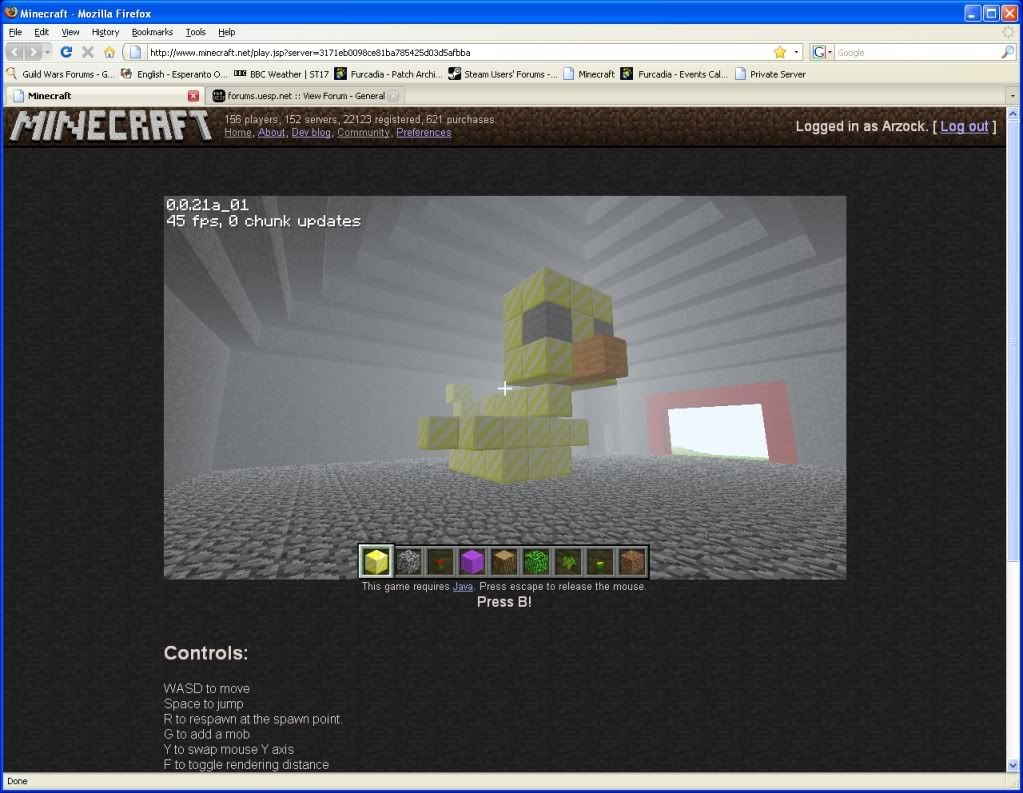1023x793 pixels.
Task: Click the "Controls:" heading
Action: [x=206, y=653]
